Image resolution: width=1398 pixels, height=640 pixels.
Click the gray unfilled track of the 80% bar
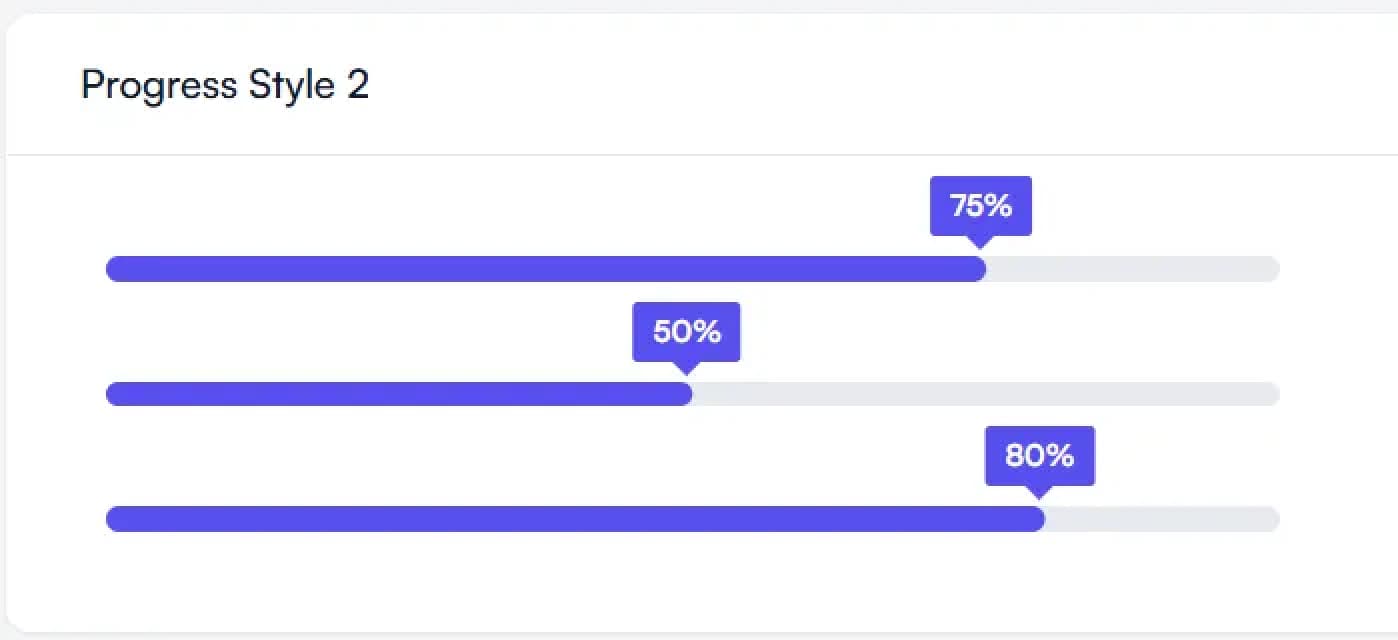[x=1160, y=519]
